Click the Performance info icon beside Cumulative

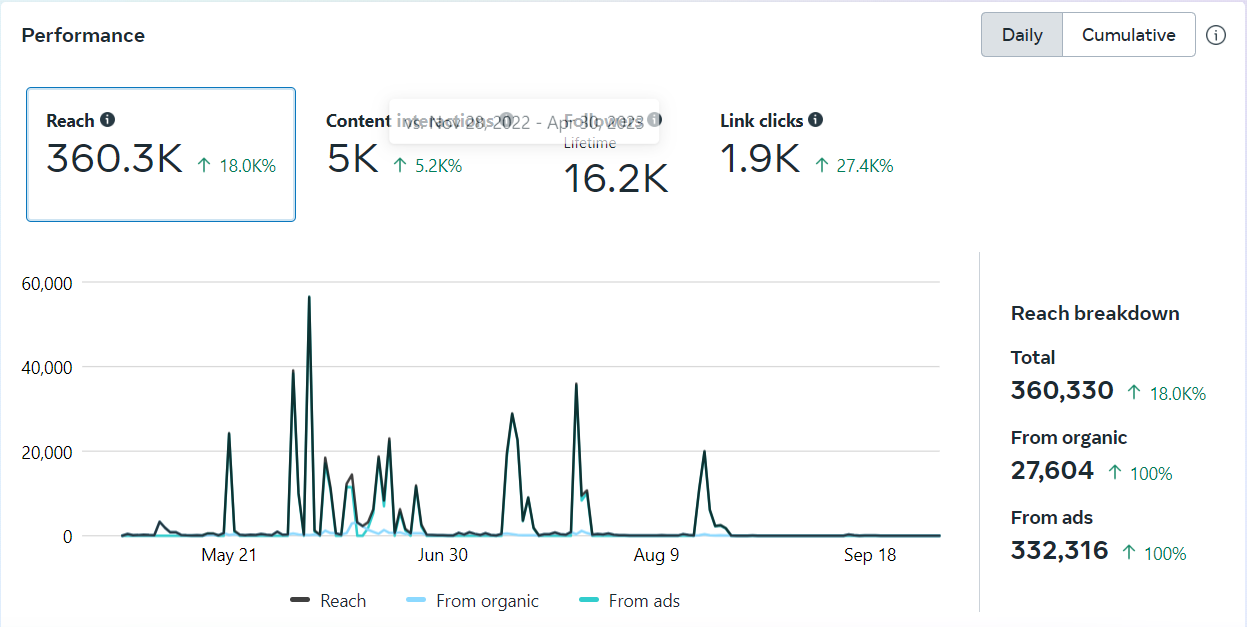coord(1215,35)
